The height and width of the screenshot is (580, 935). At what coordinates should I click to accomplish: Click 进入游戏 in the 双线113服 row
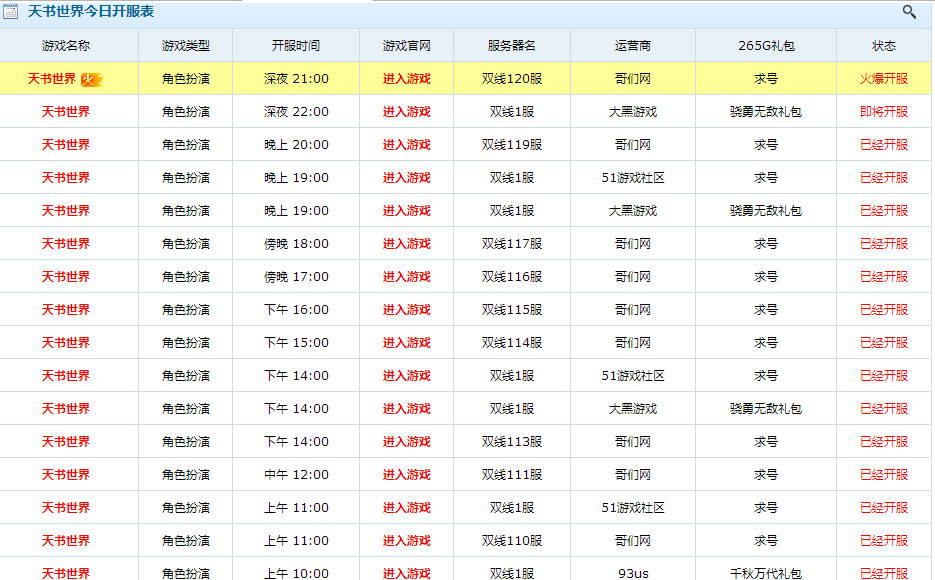coord(406,442)
